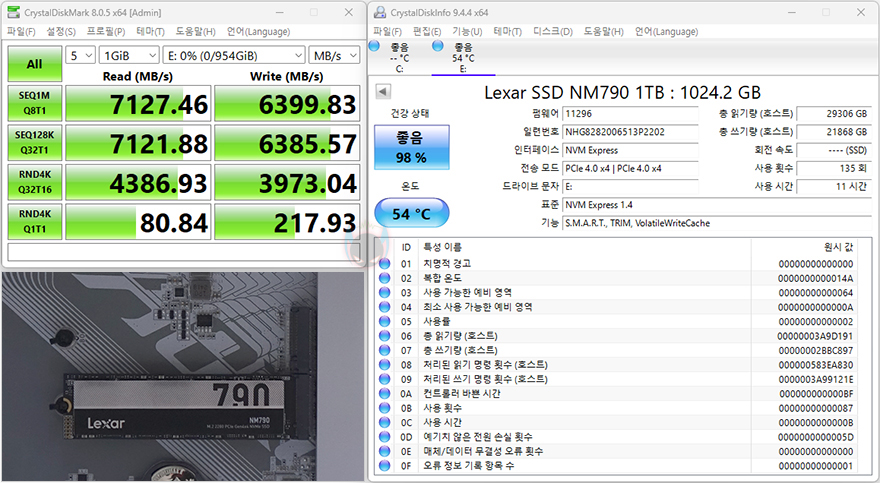Click the CrystalDiskInfo title bar icon
This screenshot has height=483, width=880.
[380, 12]
